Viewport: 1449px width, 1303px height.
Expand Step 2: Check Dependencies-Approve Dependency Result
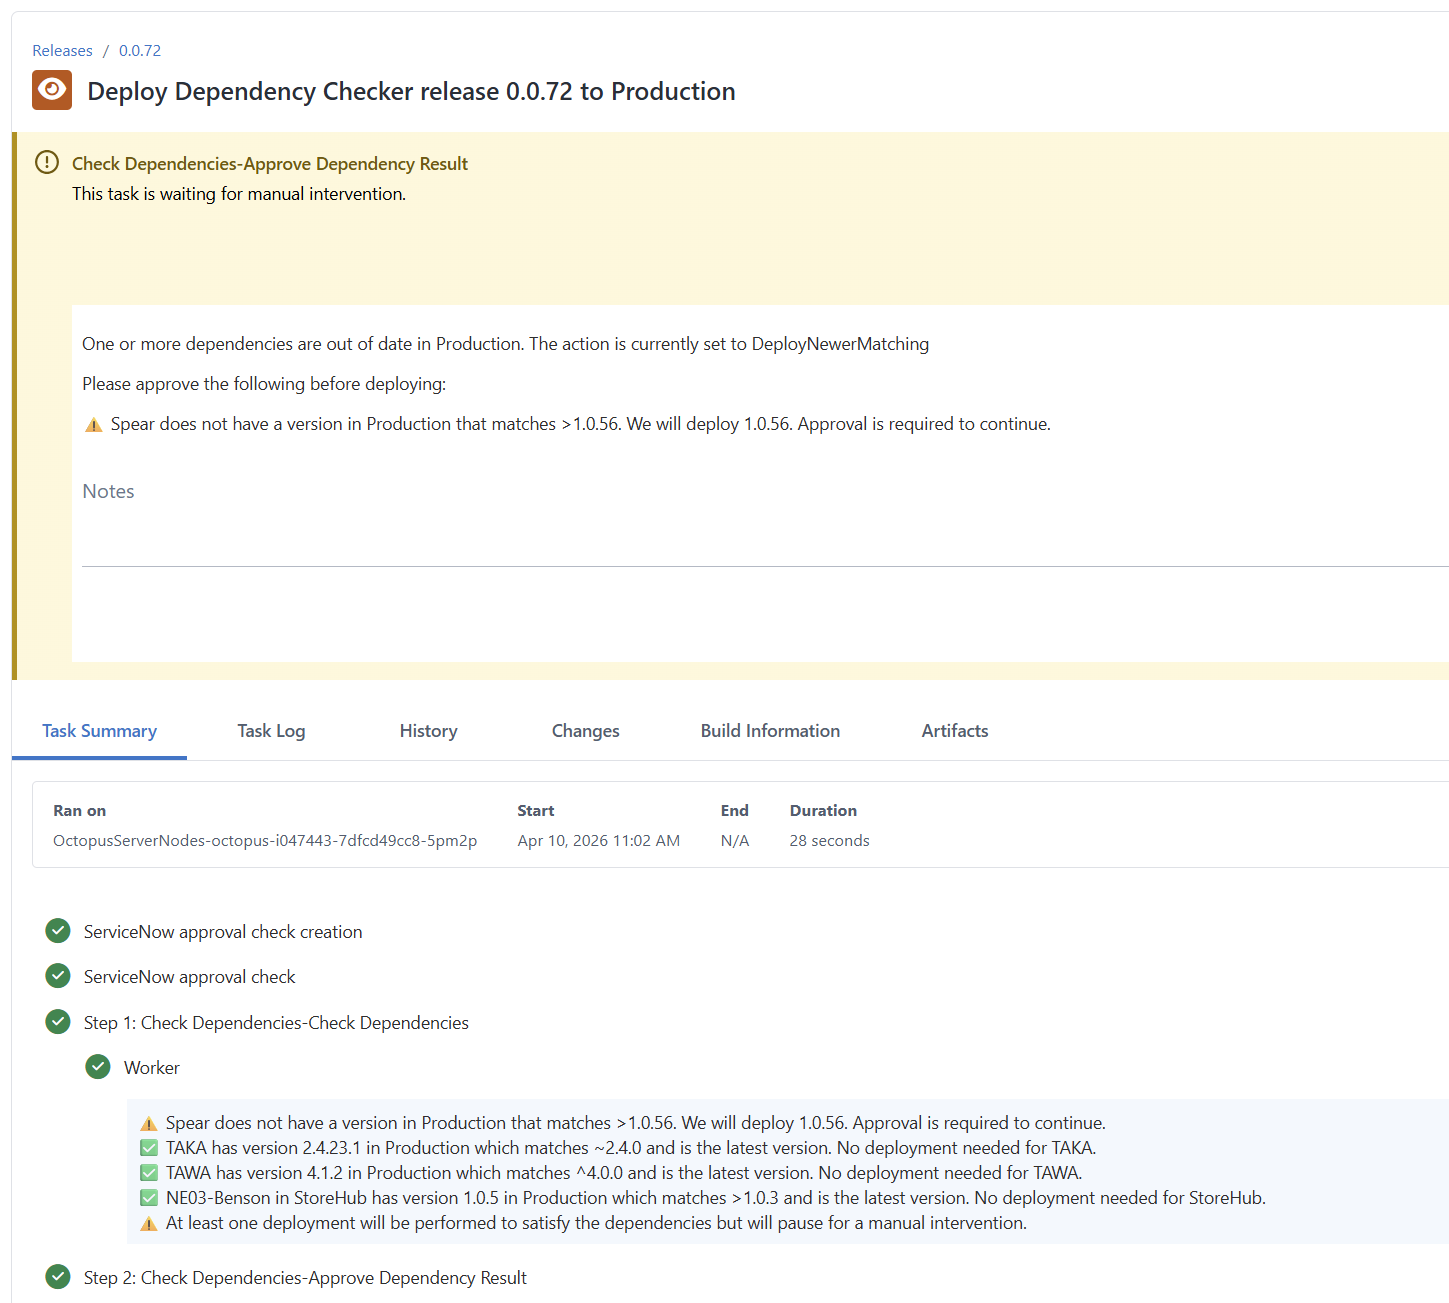305,1277
